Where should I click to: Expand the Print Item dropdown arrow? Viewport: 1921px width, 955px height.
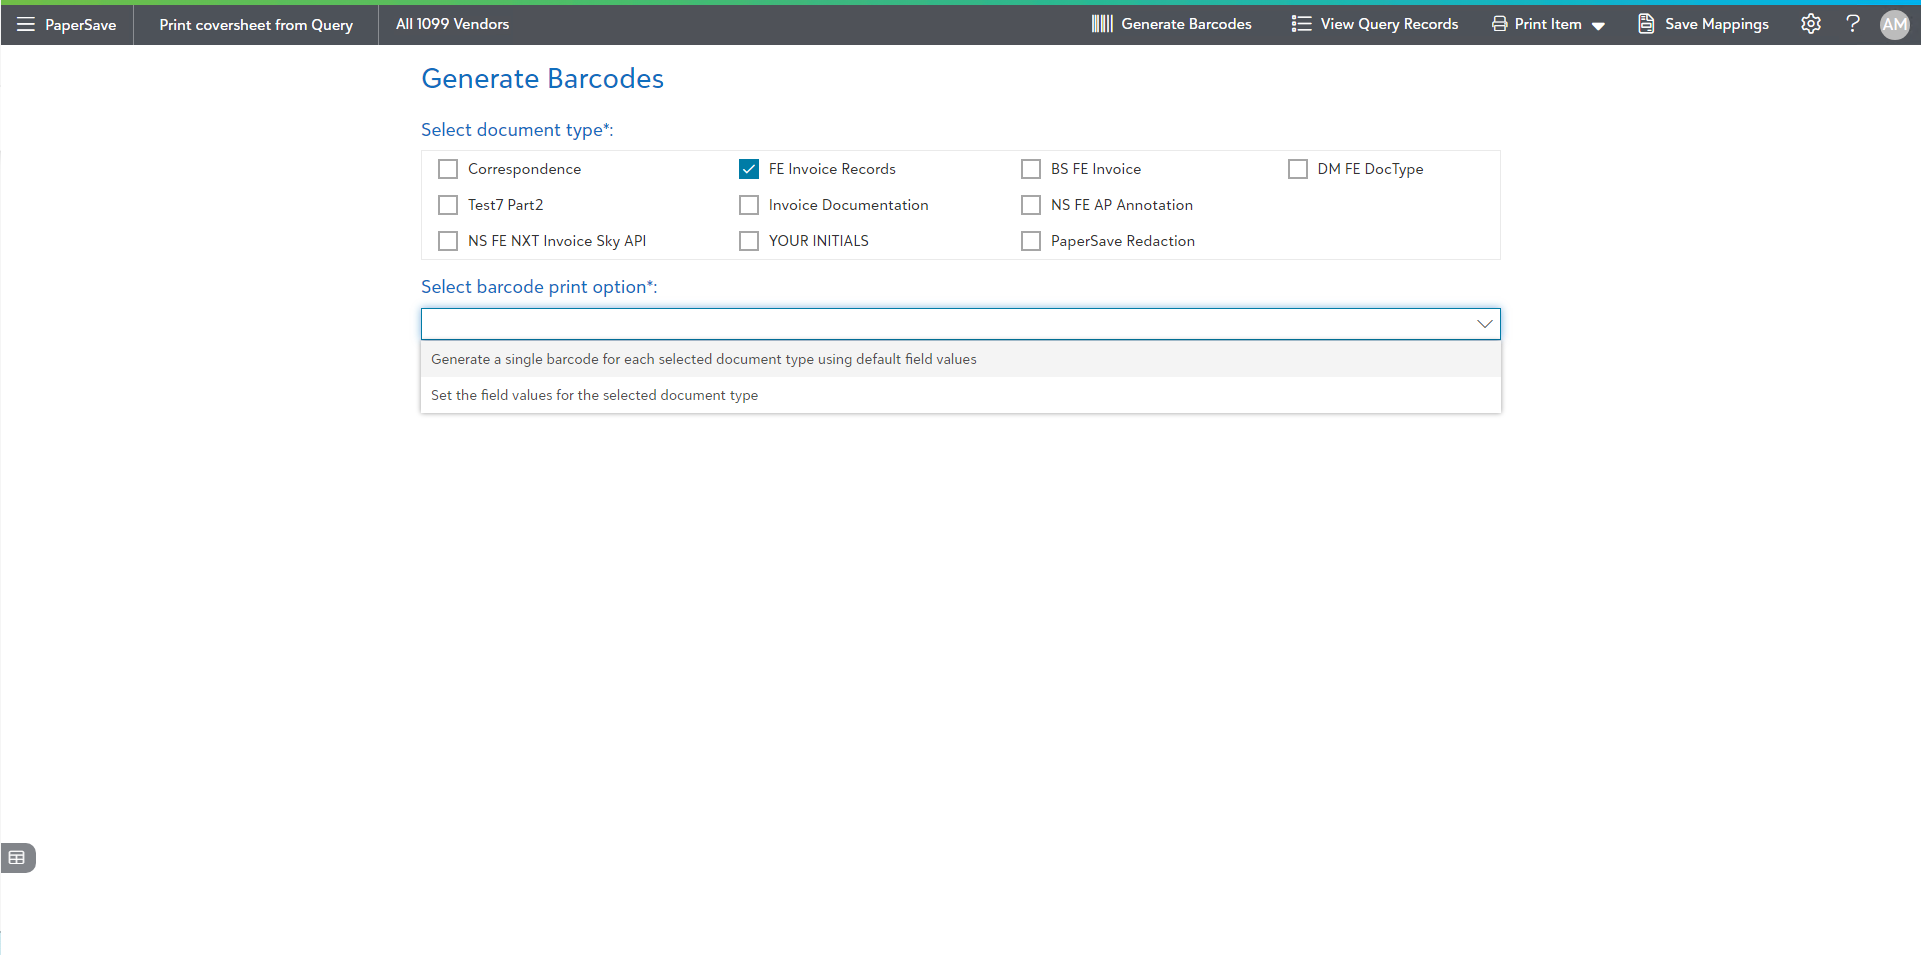click(x=1598, y=26)
